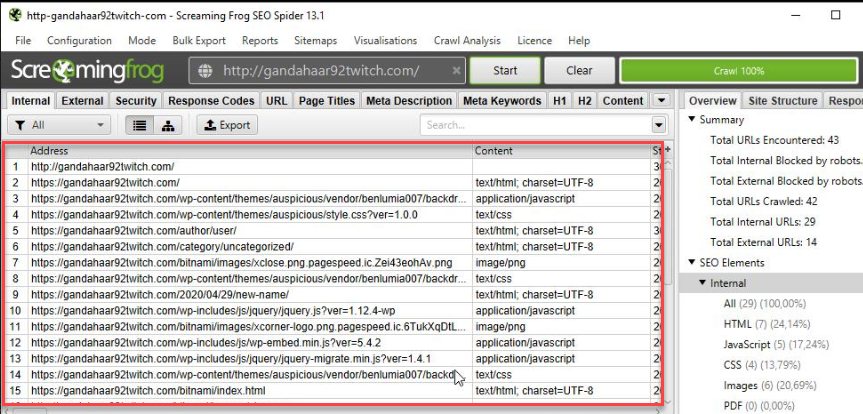Switch to tree view icon
The width and height of the screenshot is (863, 414).
tap(168, 125)
